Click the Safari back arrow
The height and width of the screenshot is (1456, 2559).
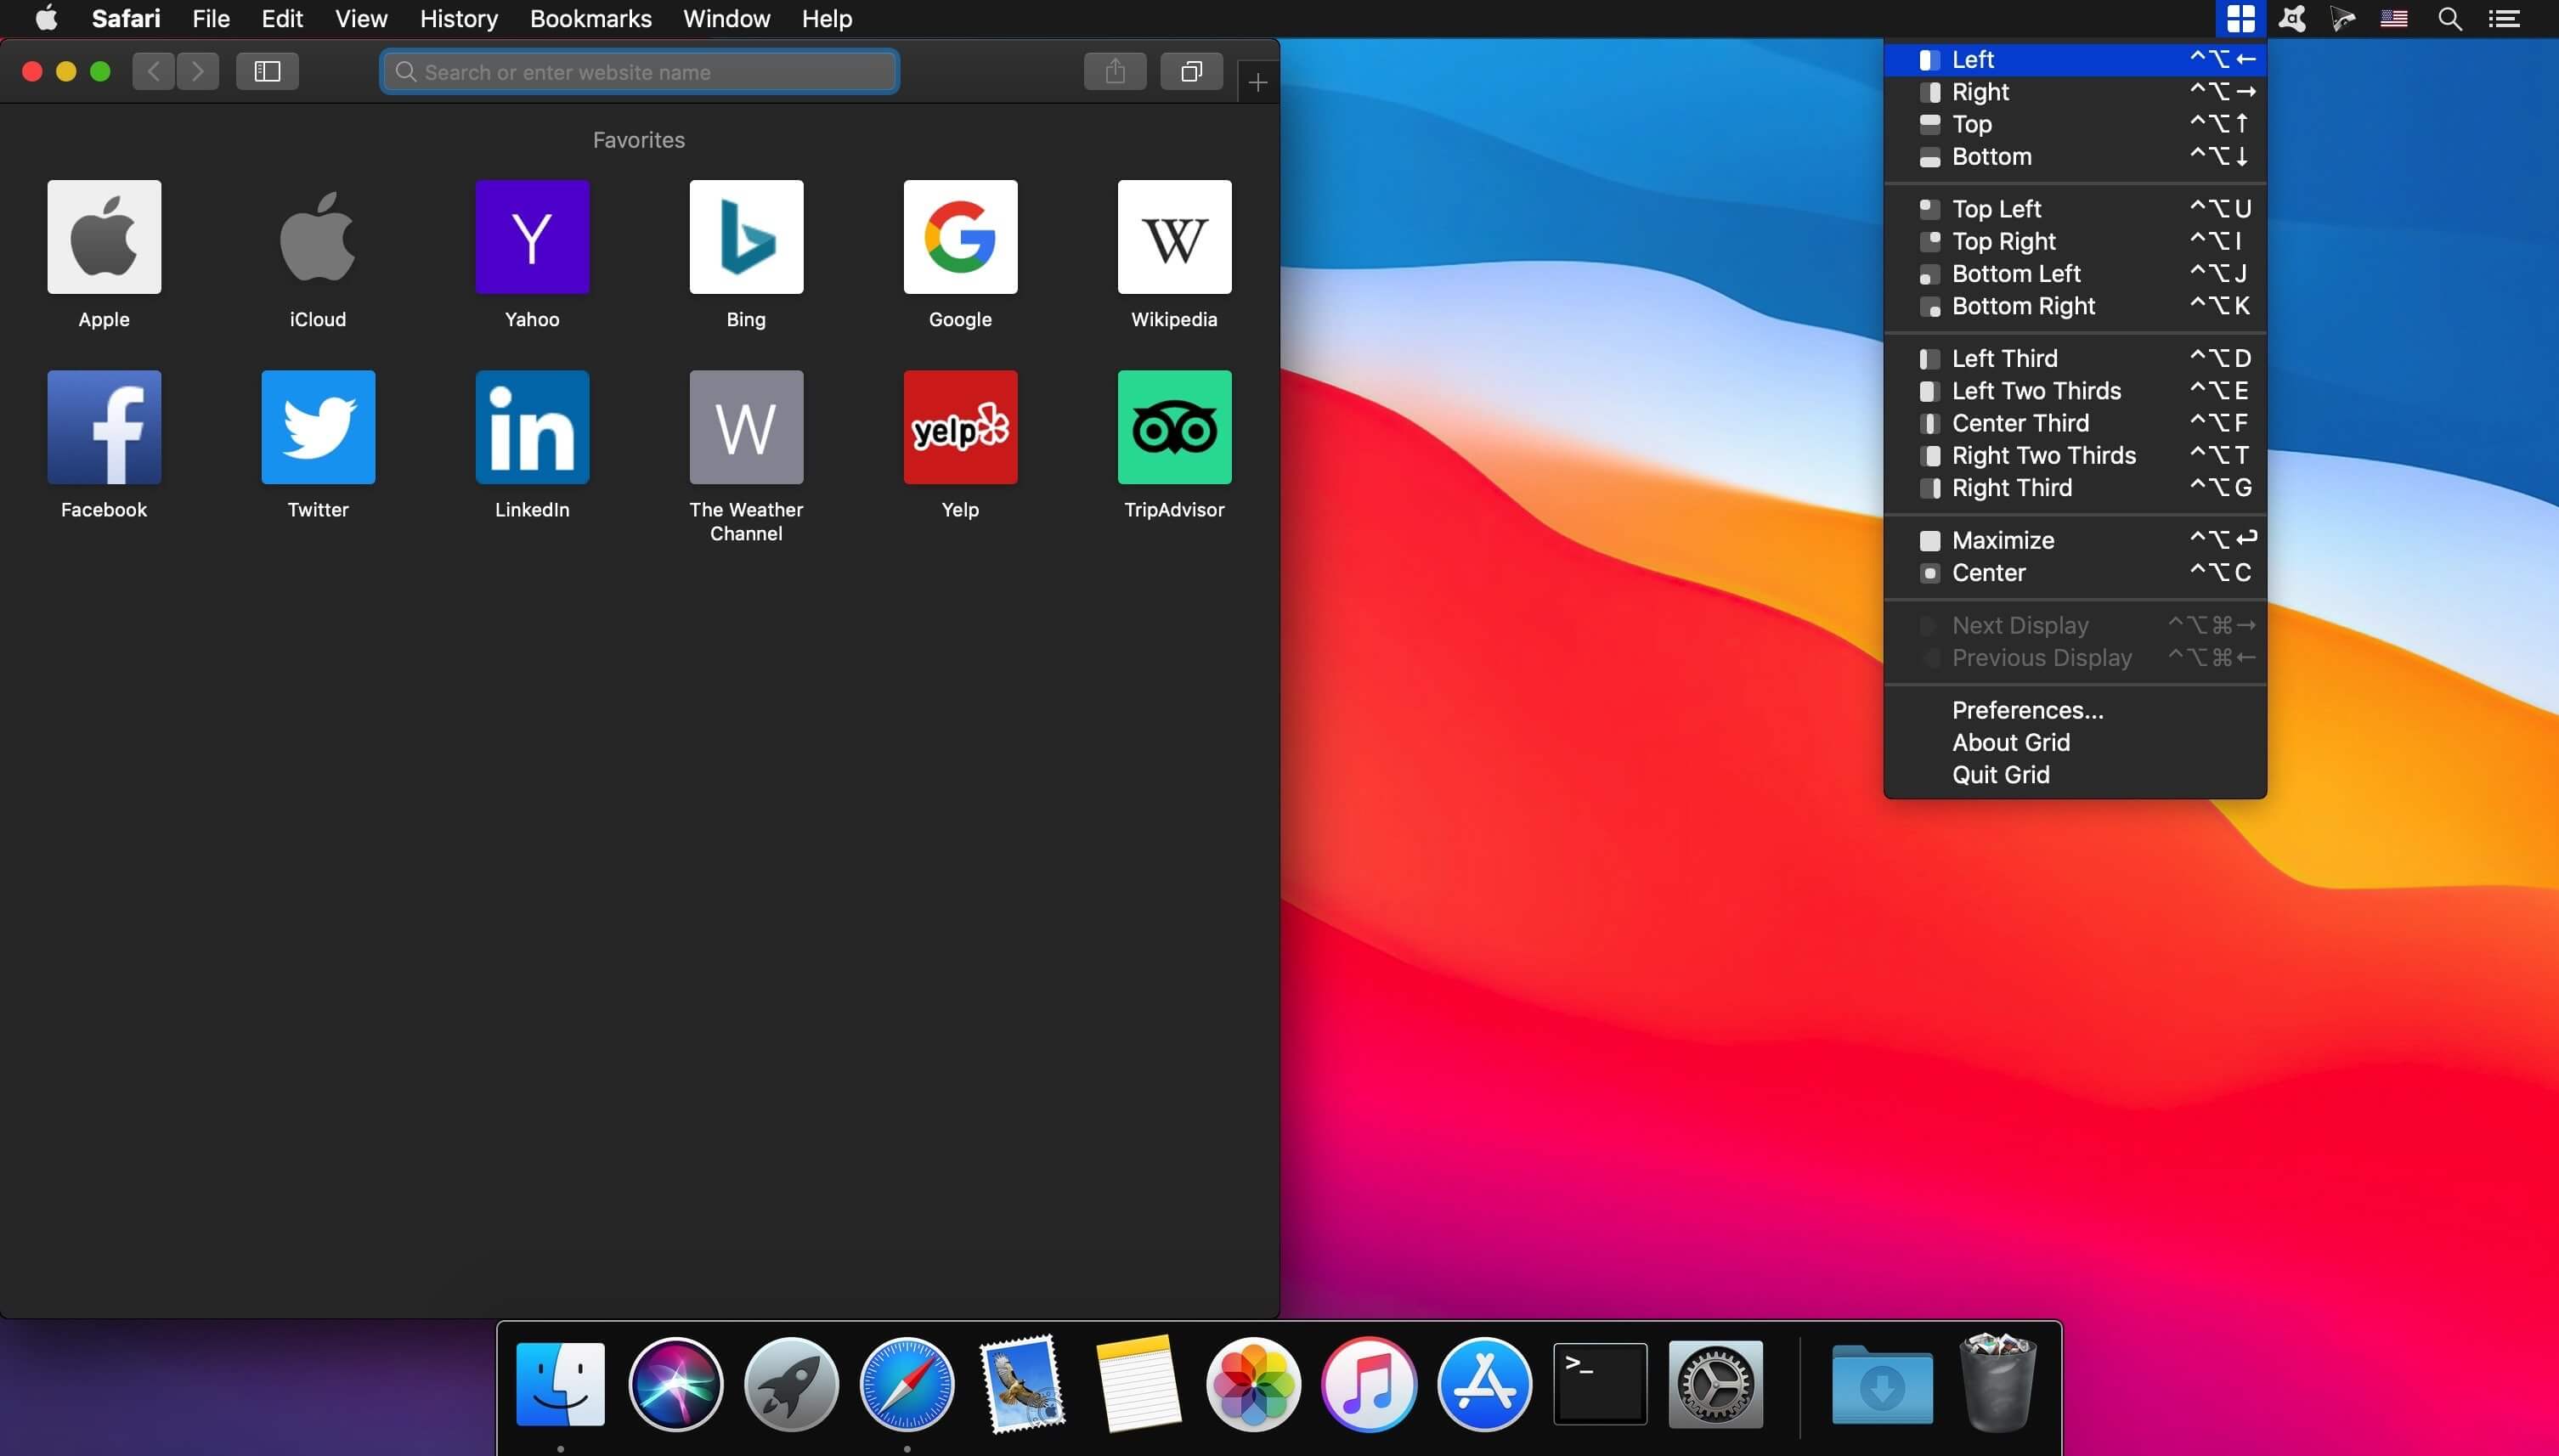154,71
